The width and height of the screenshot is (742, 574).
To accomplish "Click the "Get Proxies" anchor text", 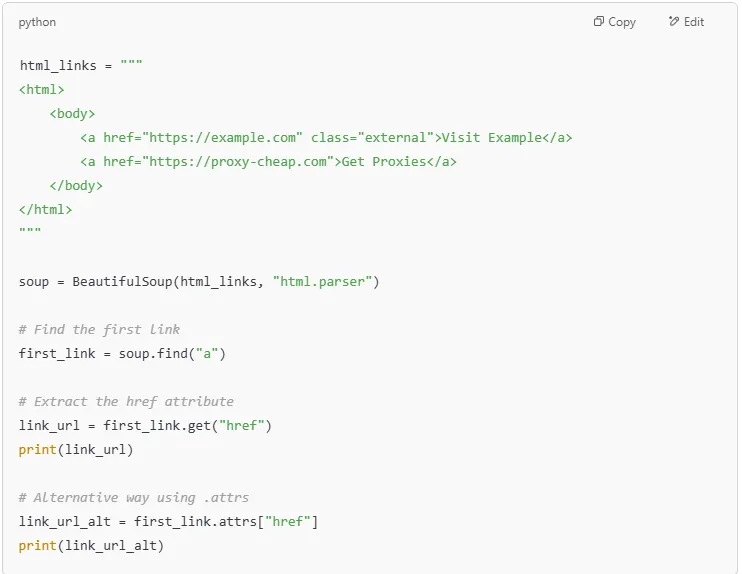I will click(x=385, y=162).
